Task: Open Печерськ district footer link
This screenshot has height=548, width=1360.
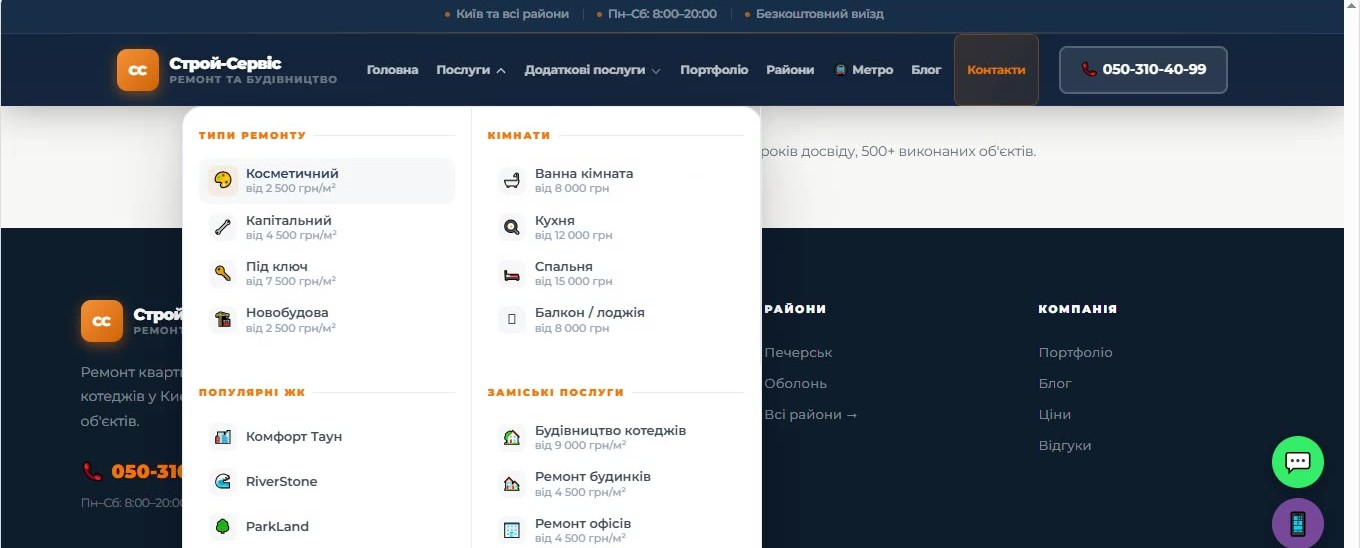Action: coord(798,352)
